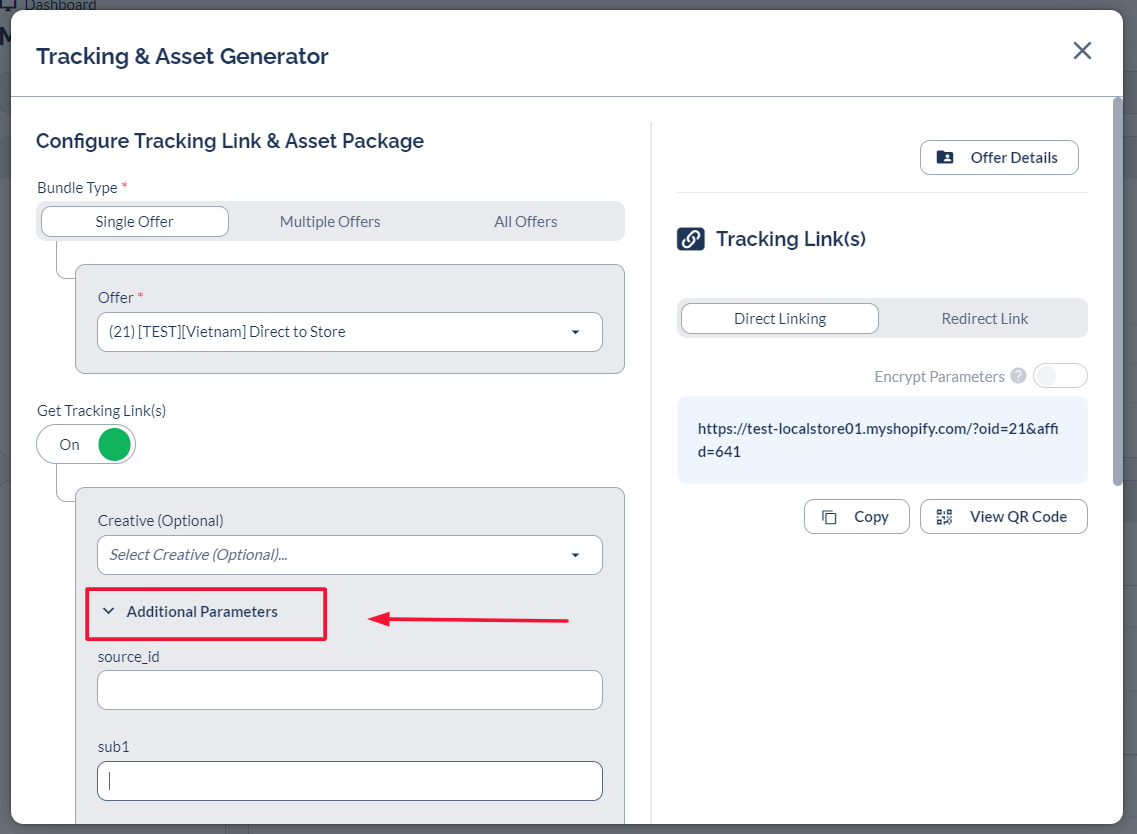Click into the source_id input field
This screenshot has height=834, width=1137.
click(x=350, y=690)
